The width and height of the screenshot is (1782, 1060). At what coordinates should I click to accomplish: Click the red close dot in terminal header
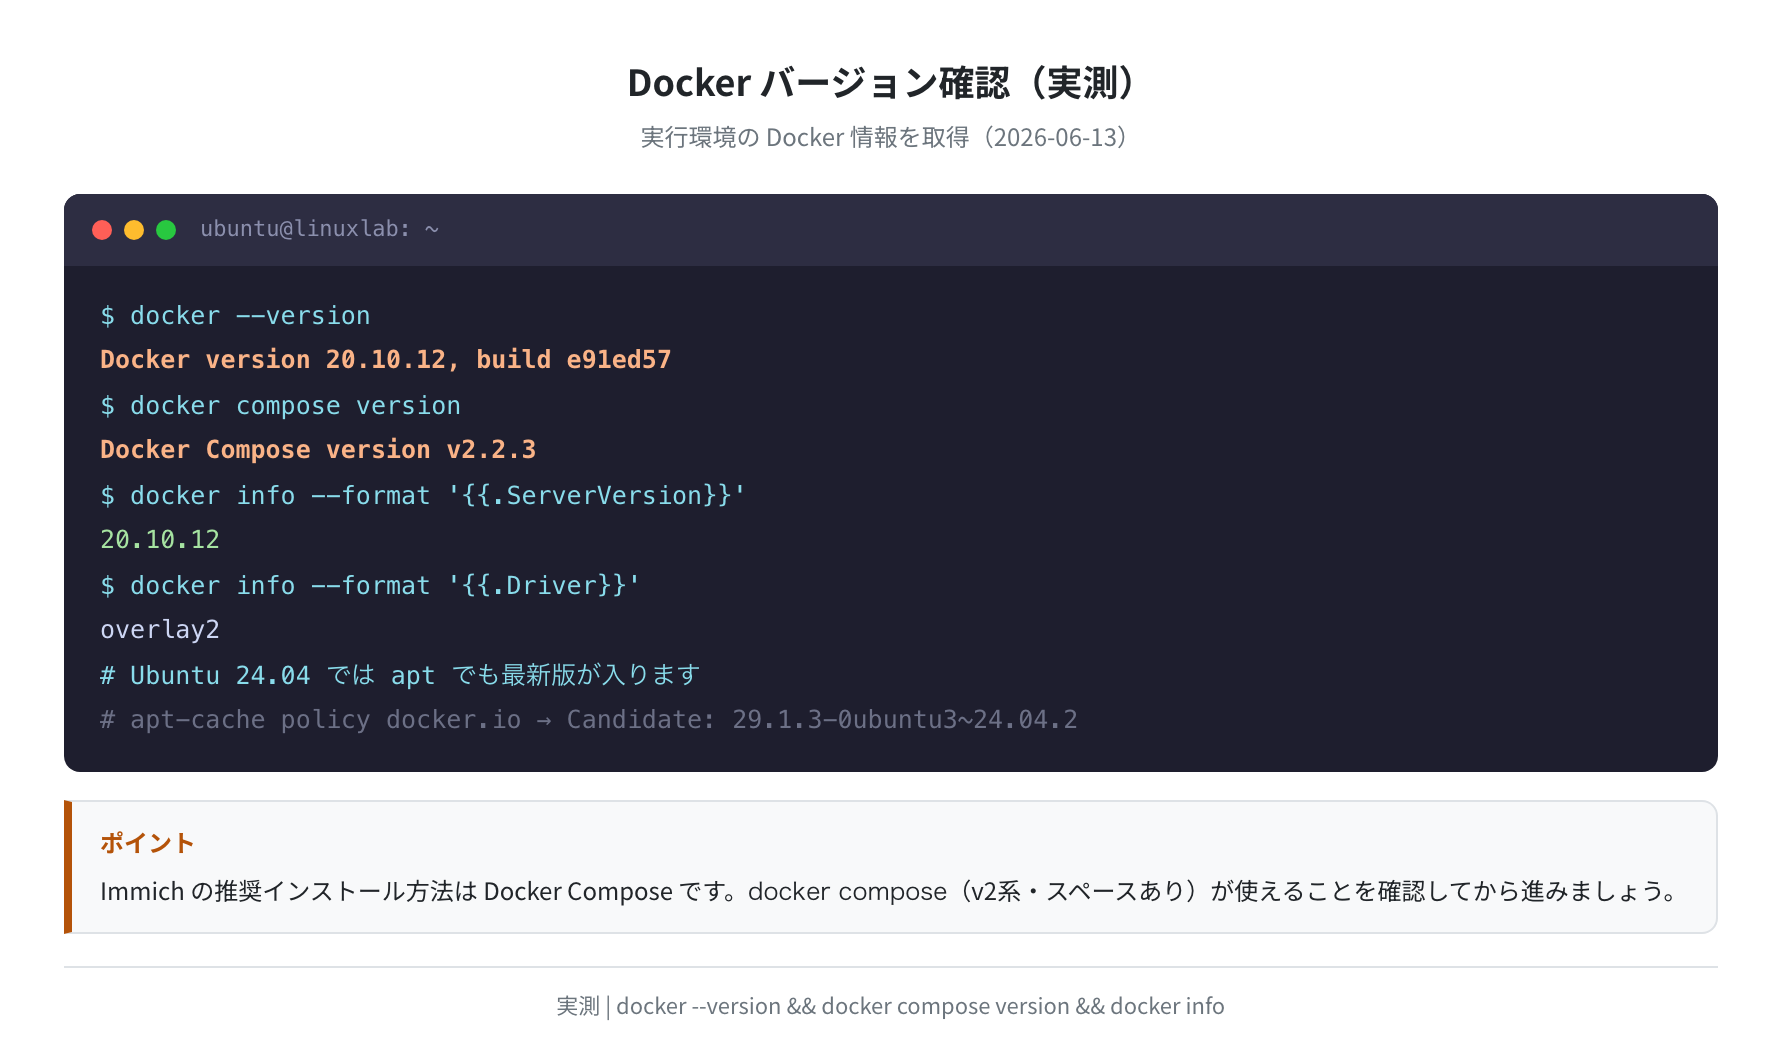[102, 230]
